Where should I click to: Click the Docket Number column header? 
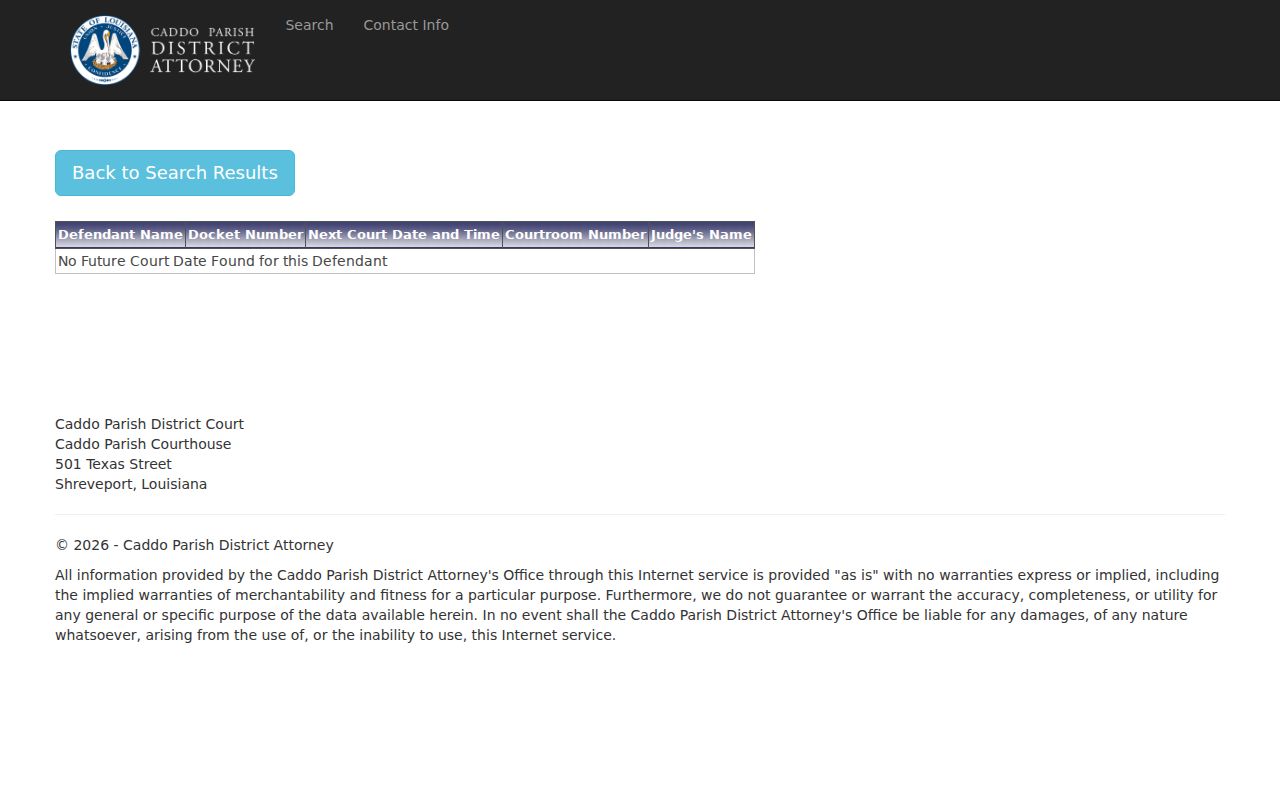point(245,235)
